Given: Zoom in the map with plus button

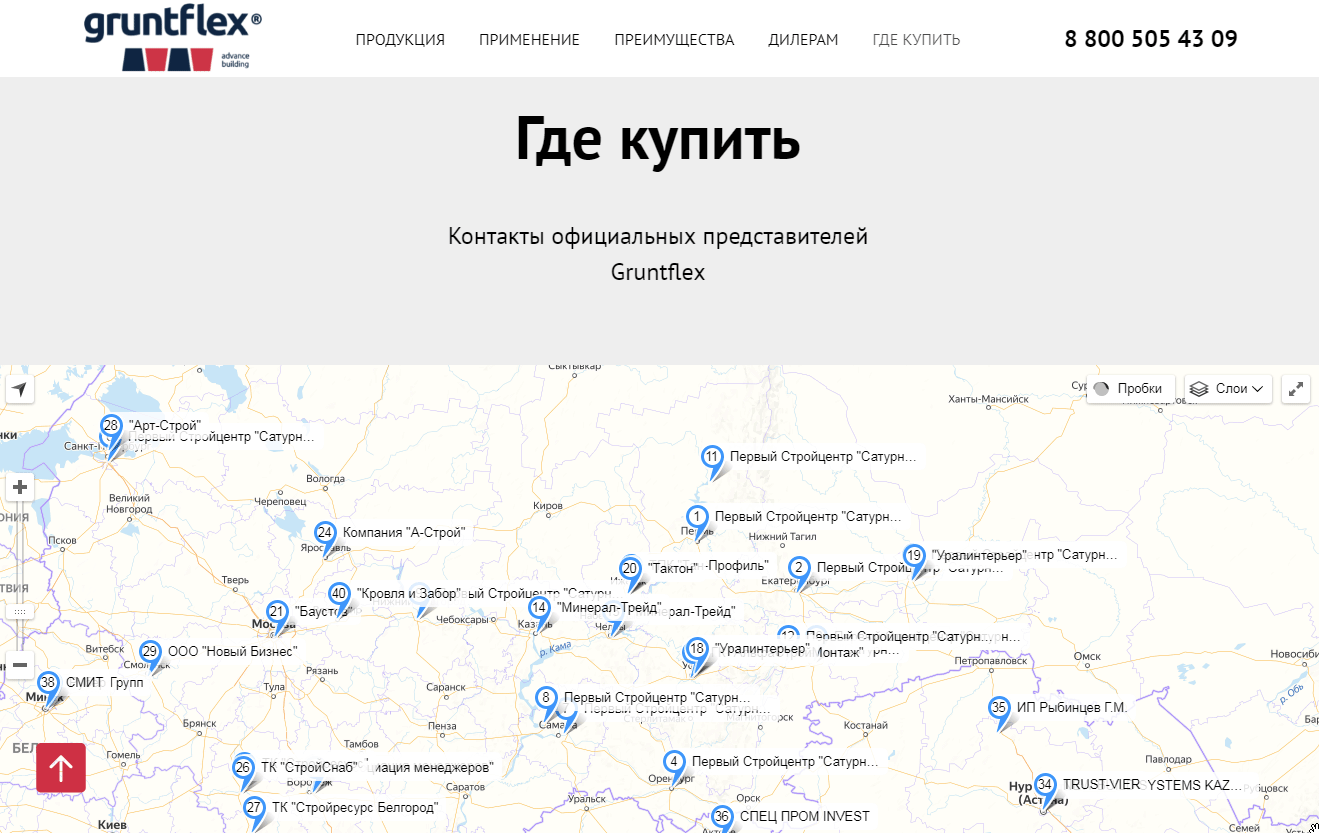Looking at the screenshot, I should (x=20, y=488).
